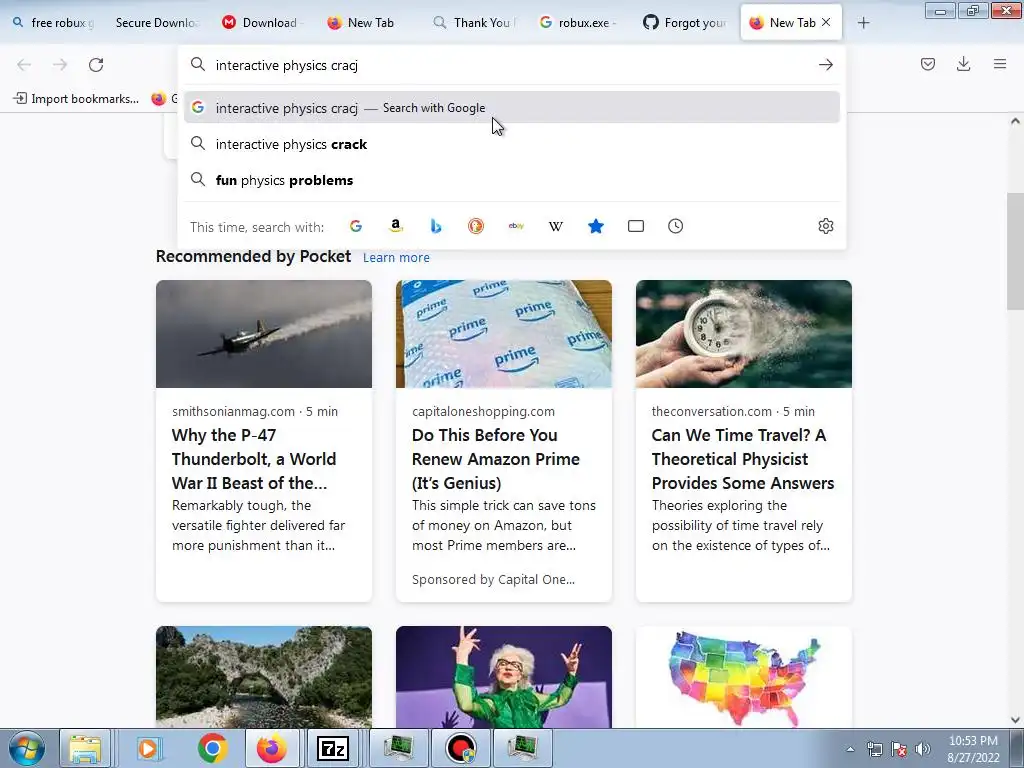
Task: Open a new tab with plus button
Action: pyautogui.click(x=863, y=23)
